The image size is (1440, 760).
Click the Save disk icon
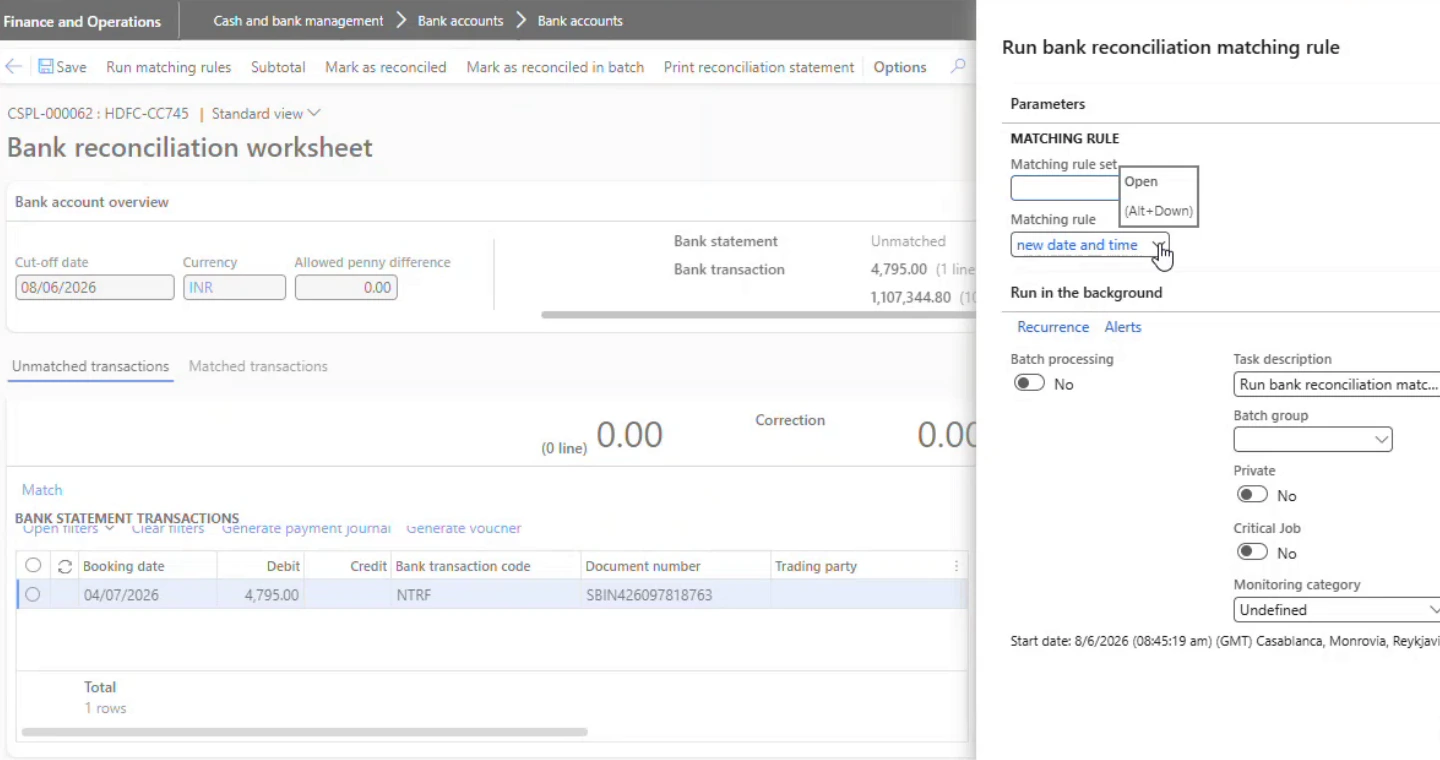coord(46,67)
